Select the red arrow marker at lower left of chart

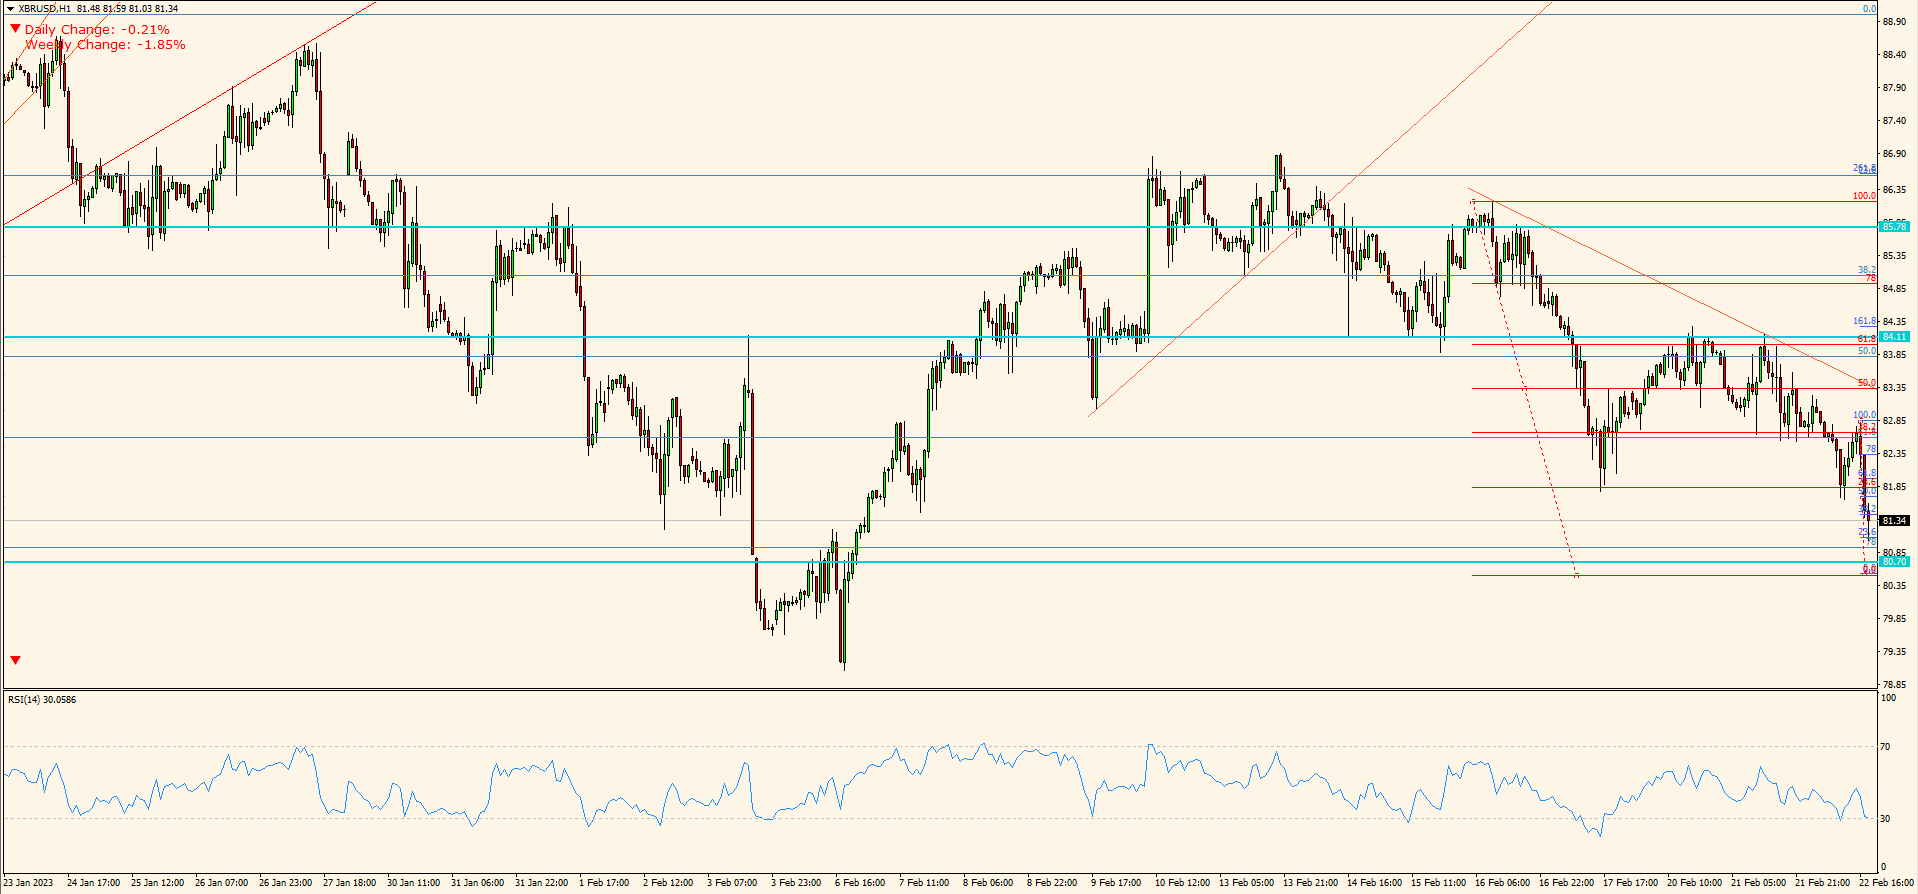tap(15, 660)
